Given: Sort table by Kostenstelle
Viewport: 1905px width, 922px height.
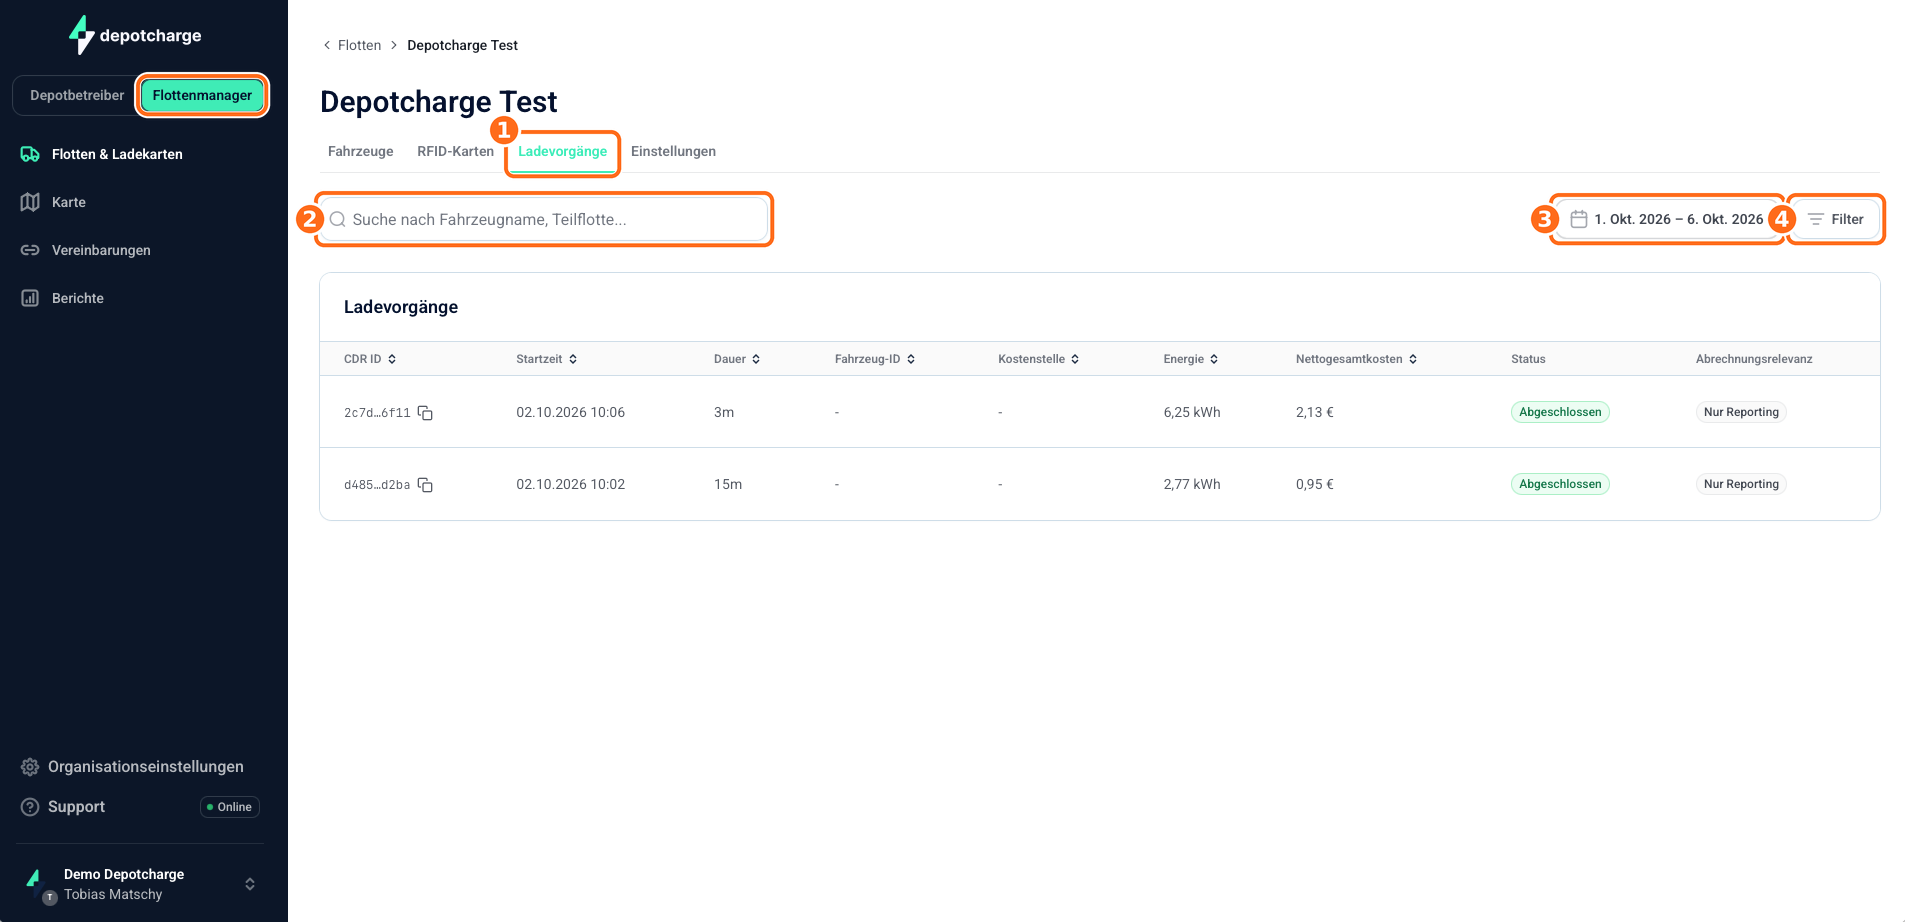Looking at the screenshot, I should pyautogui.click(x=1039, y=359).
